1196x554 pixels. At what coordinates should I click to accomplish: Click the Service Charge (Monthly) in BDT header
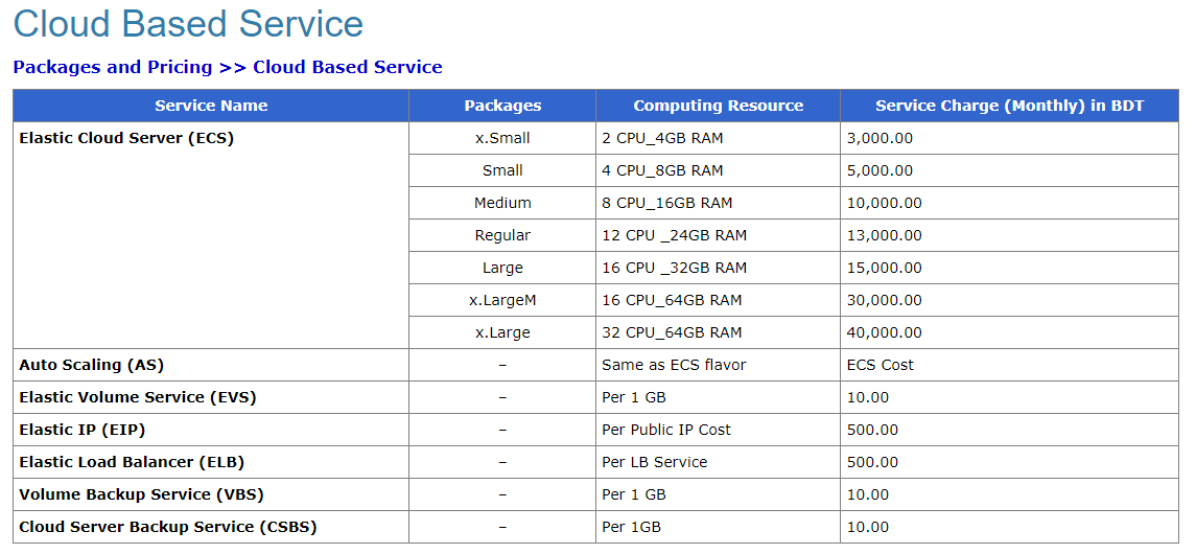[x=1009, y=106]
